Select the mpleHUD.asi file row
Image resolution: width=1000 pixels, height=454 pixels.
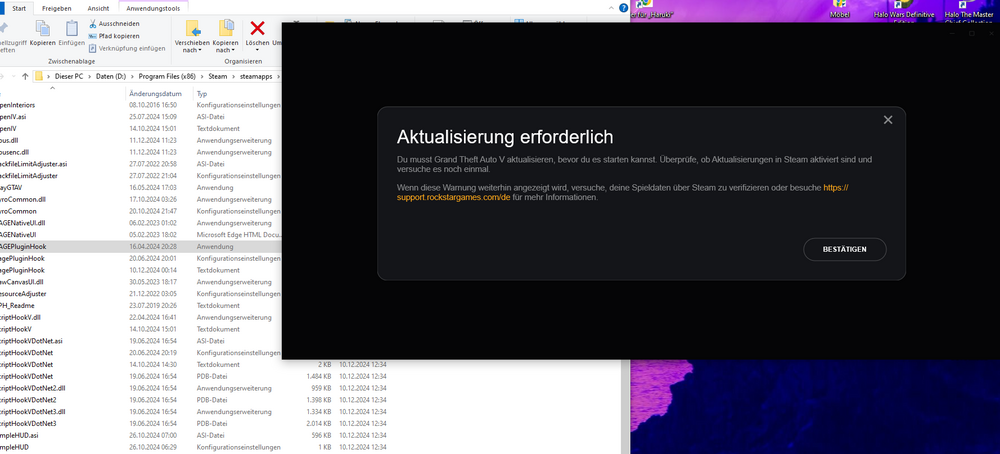(195, 435)
